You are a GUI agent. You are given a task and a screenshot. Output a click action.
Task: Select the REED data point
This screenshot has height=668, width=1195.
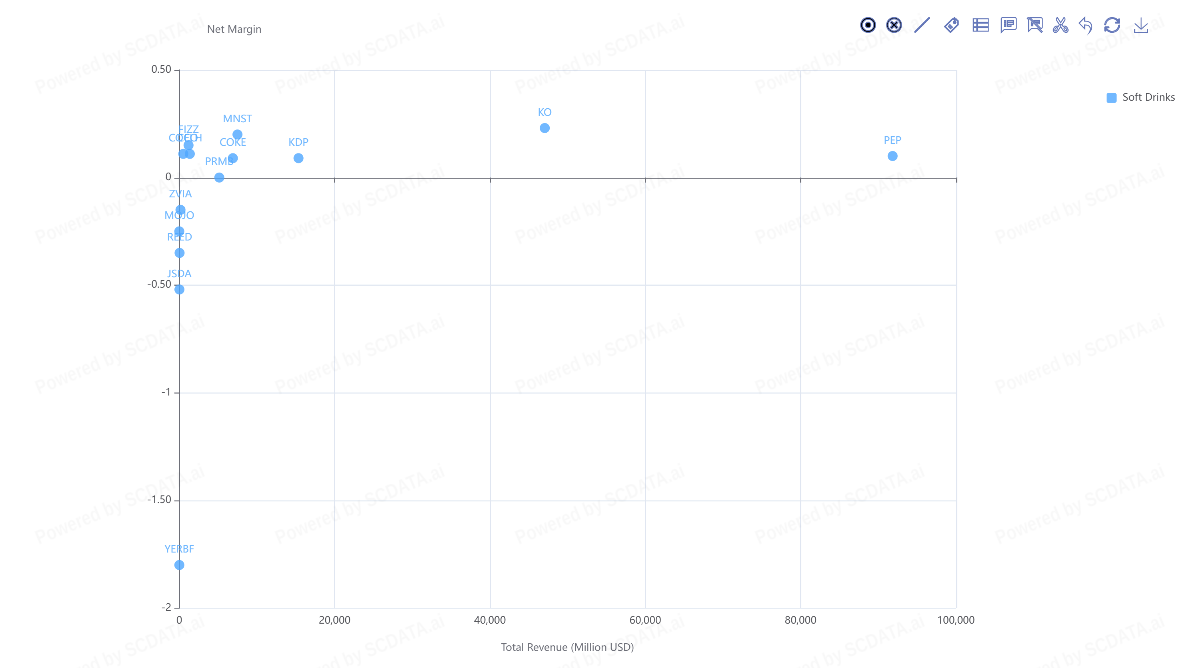(x=179, y=253)
